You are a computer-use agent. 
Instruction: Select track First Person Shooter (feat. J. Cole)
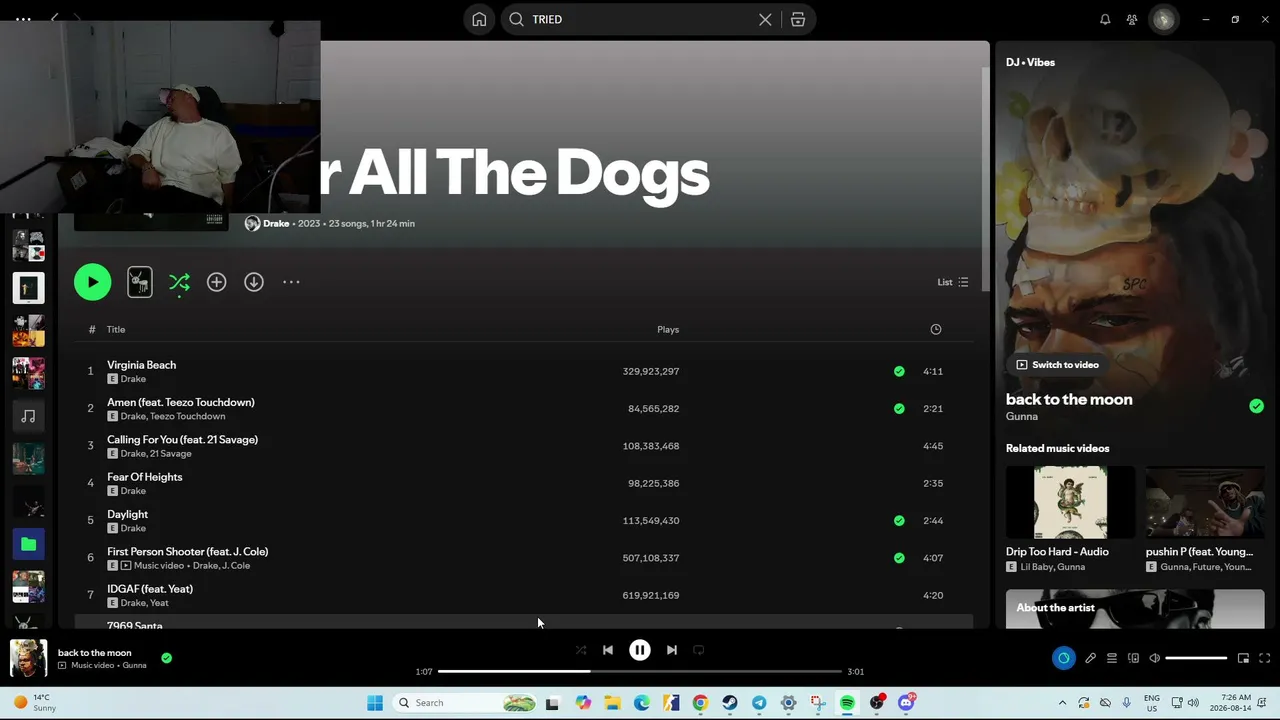click(x=187, y=551)
